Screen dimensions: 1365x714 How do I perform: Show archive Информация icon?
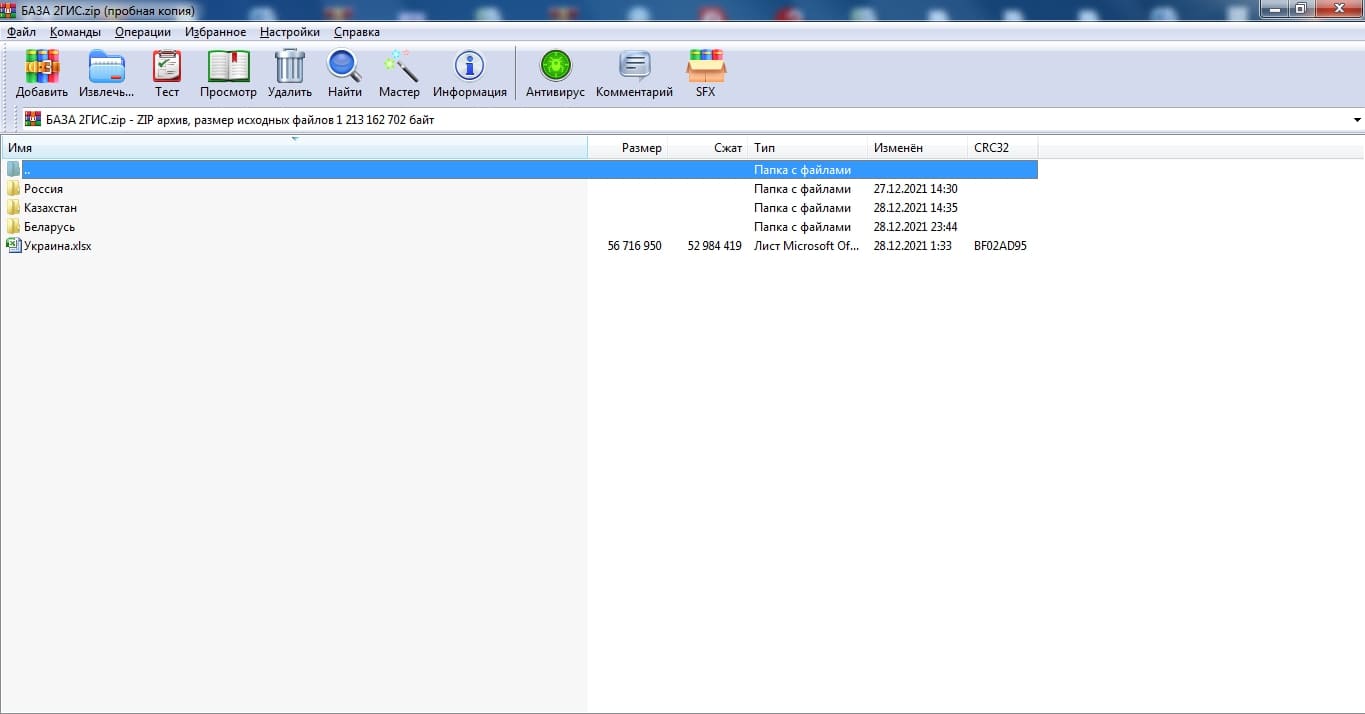pos(469,66)
